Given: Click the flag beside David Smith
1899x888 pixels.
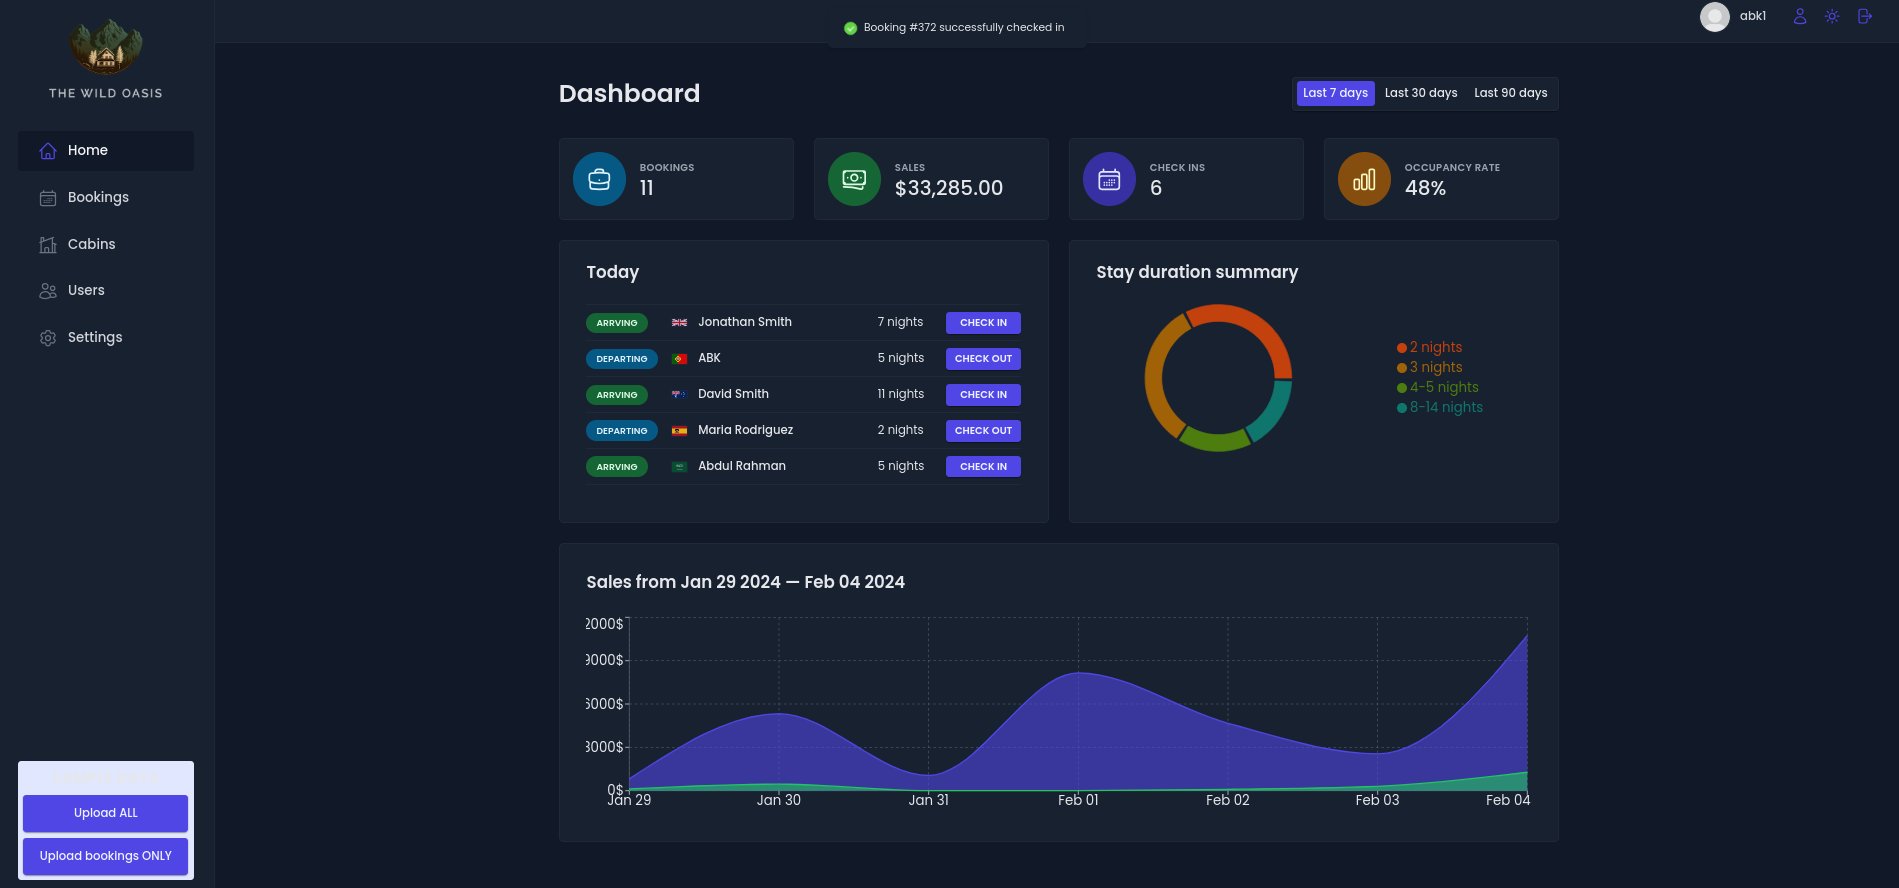Looking at the screenshot, I should (679, 395).
